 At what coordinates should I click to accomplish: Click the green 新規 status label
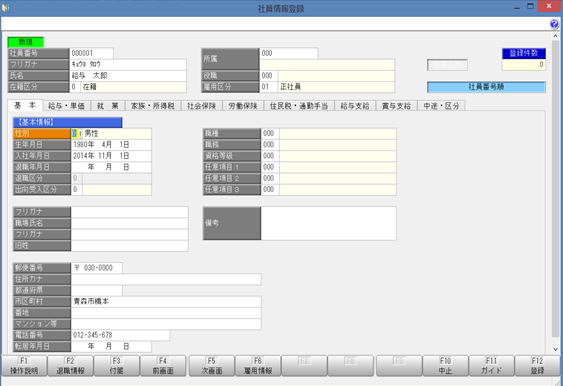click(25, 42)
